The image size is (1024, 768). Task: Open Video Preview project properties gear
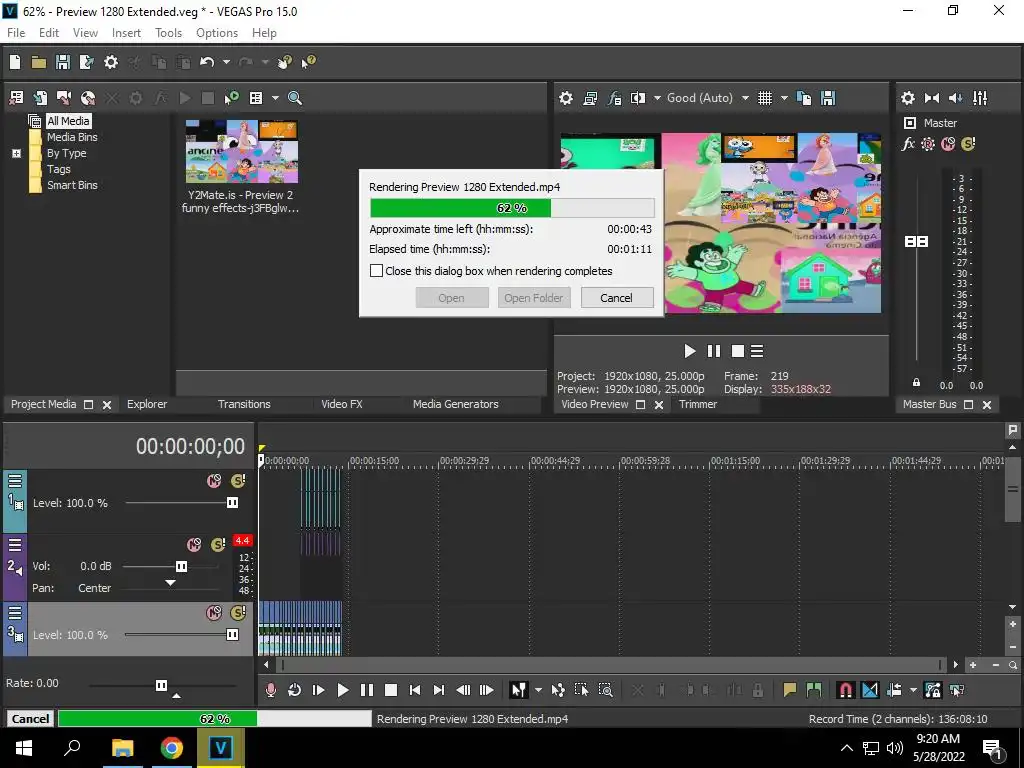pyautogui.click(x=566, y=98)
